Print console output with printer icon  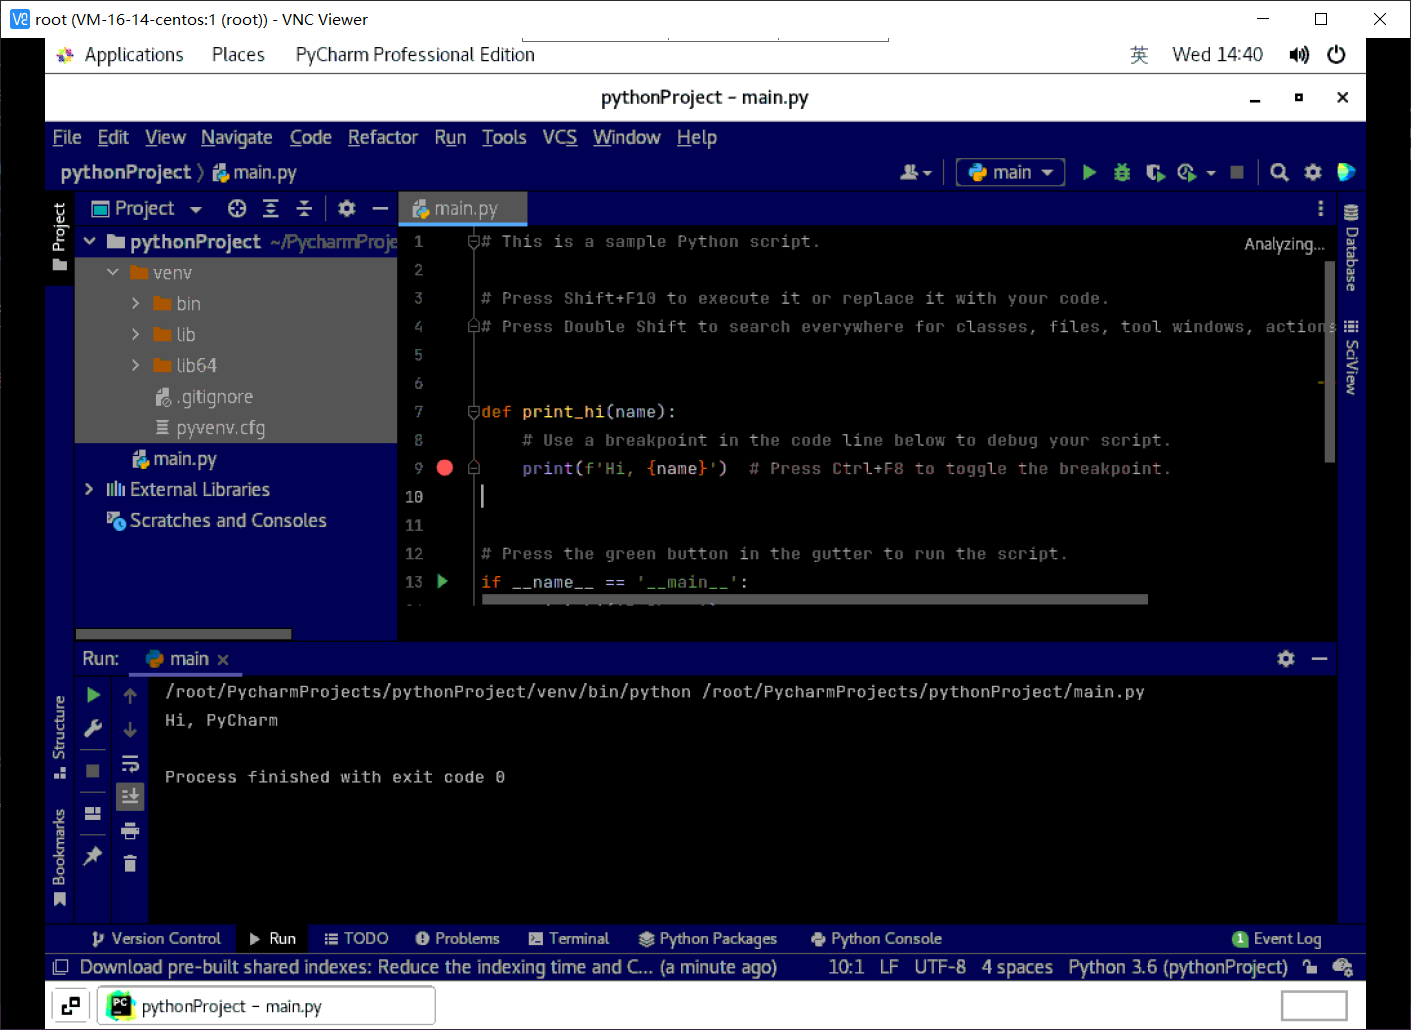(130, 830)
